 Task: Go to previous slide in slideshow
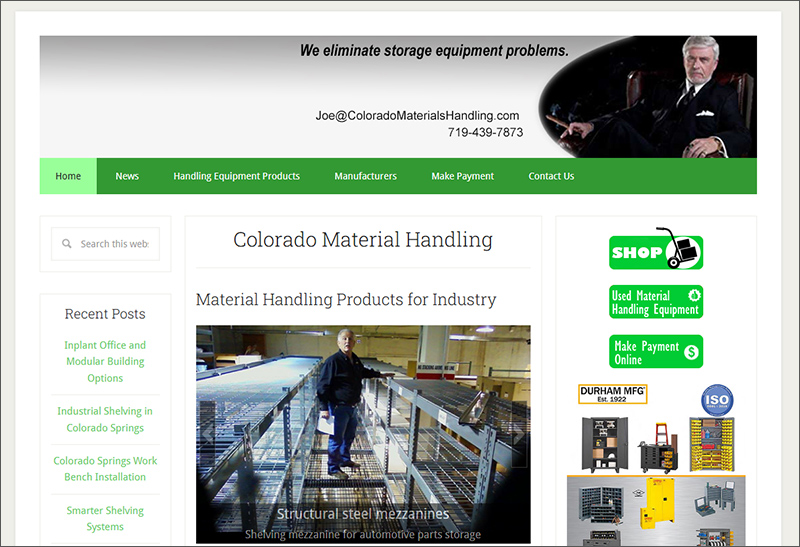[x=208, y=434]
